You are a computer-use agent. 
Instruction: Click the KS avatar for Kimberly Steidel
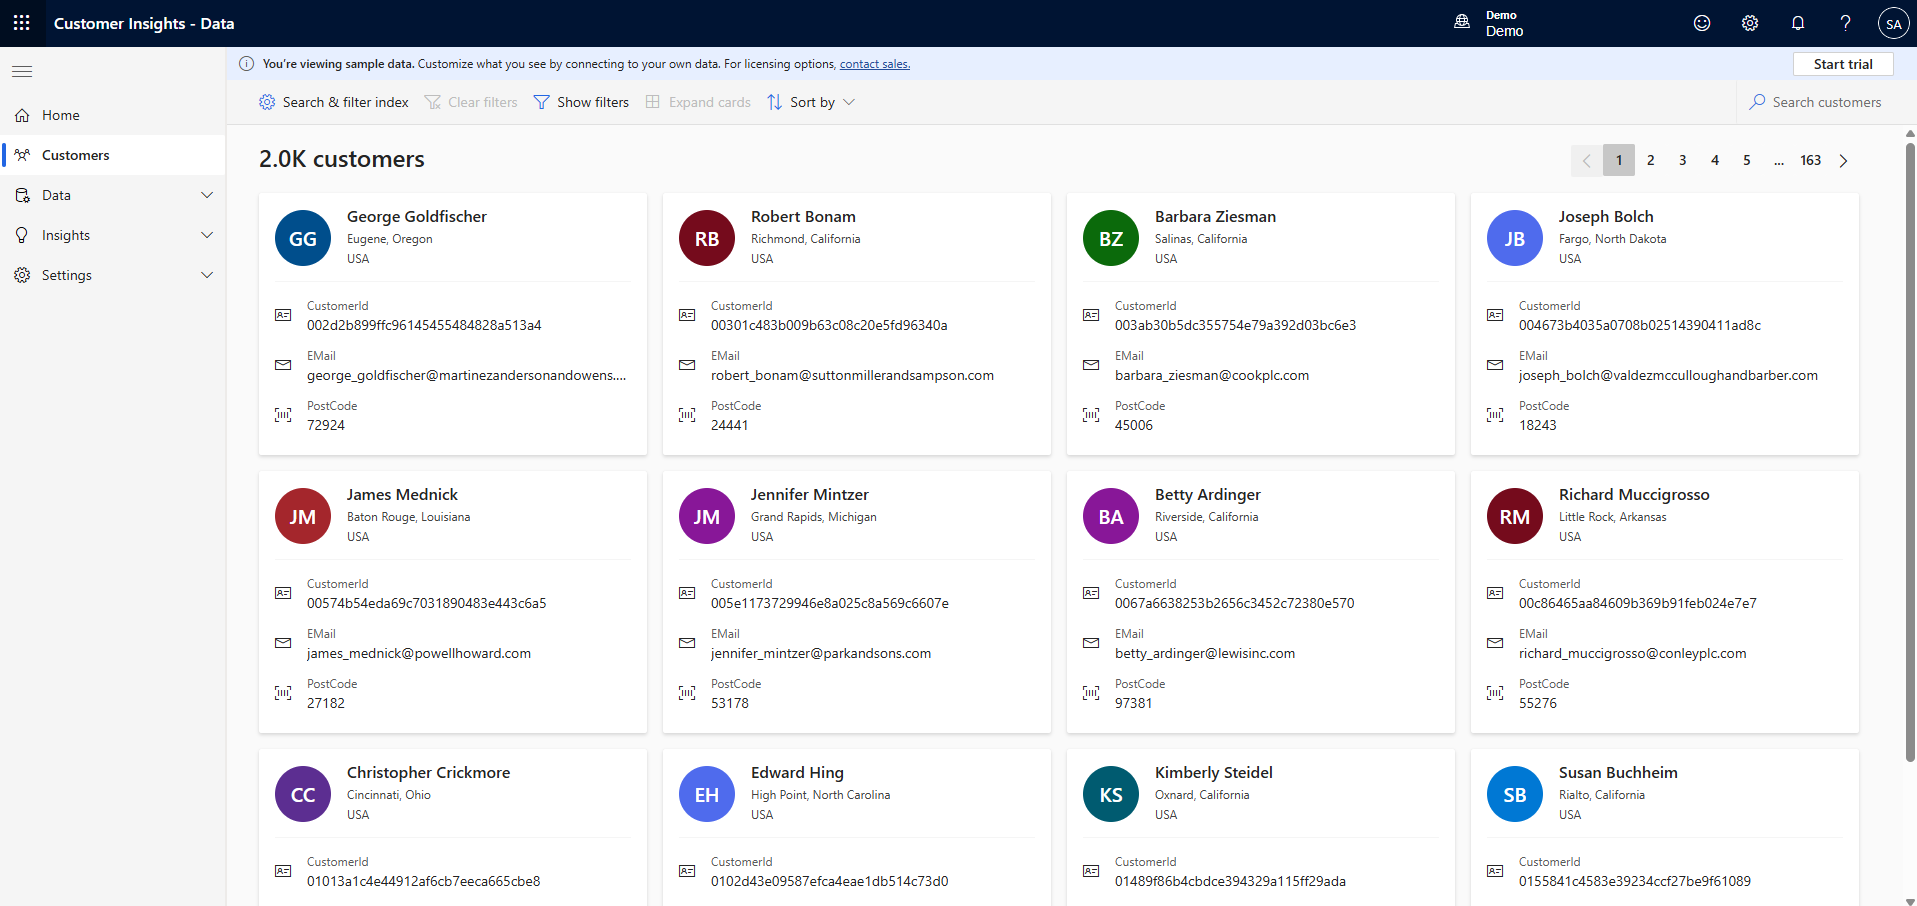[x=1111, y=794]
